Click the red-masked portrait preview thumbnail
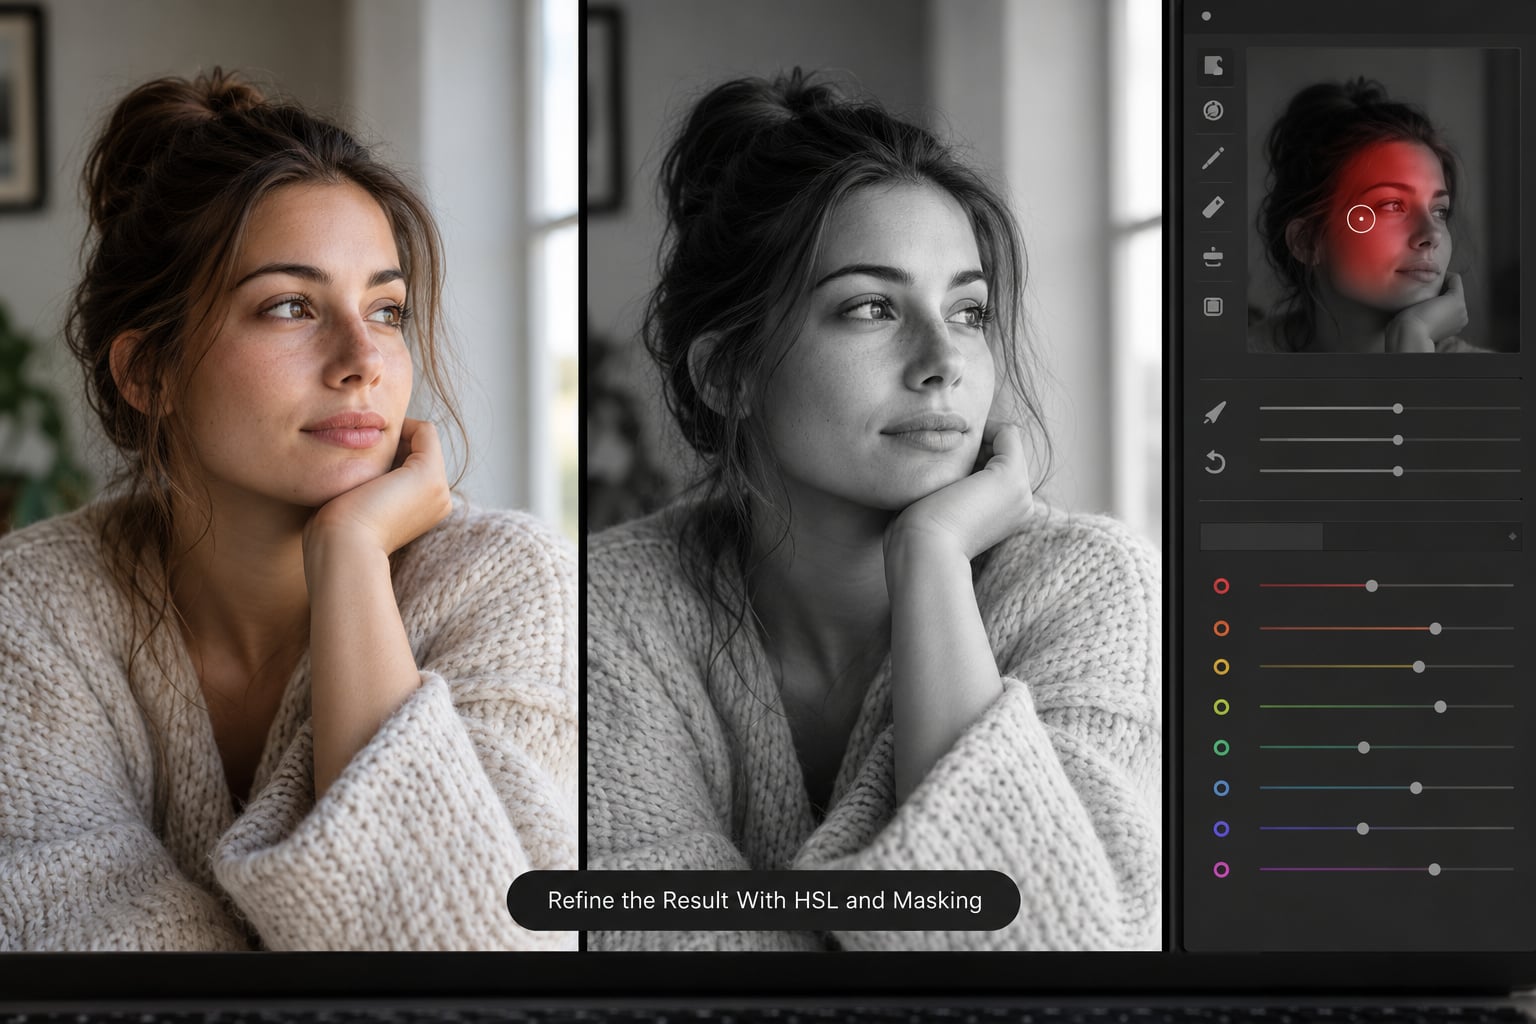The height and width of the screenshot is (1024, 1536). 1383,200
